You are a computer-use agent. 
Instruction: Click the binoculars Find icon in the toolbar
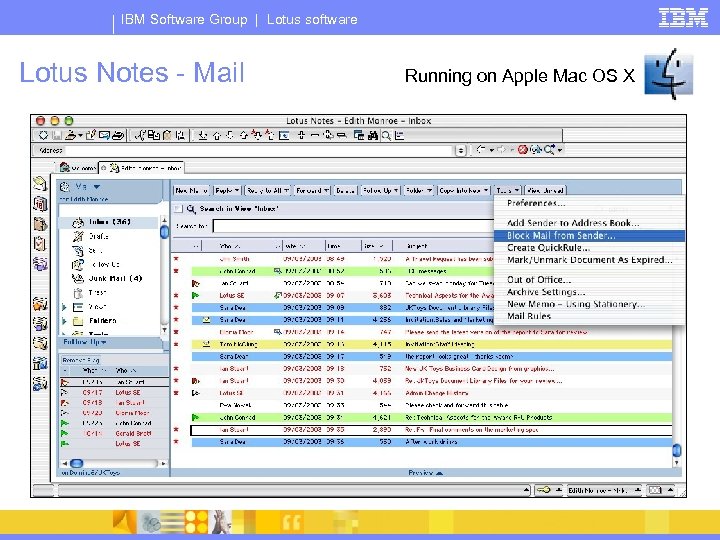373,135
